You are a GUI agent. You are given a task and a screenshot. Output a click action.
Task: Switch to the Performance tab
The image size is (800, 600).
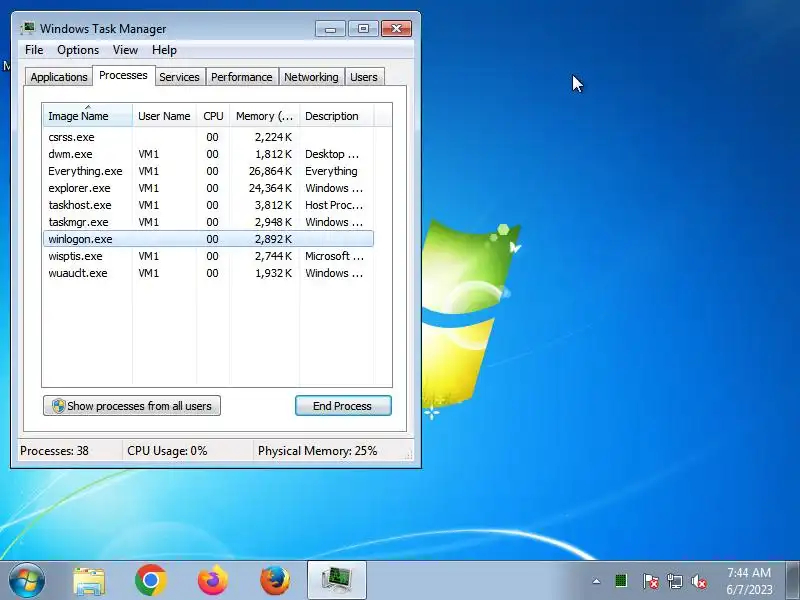tap(241, 77)
